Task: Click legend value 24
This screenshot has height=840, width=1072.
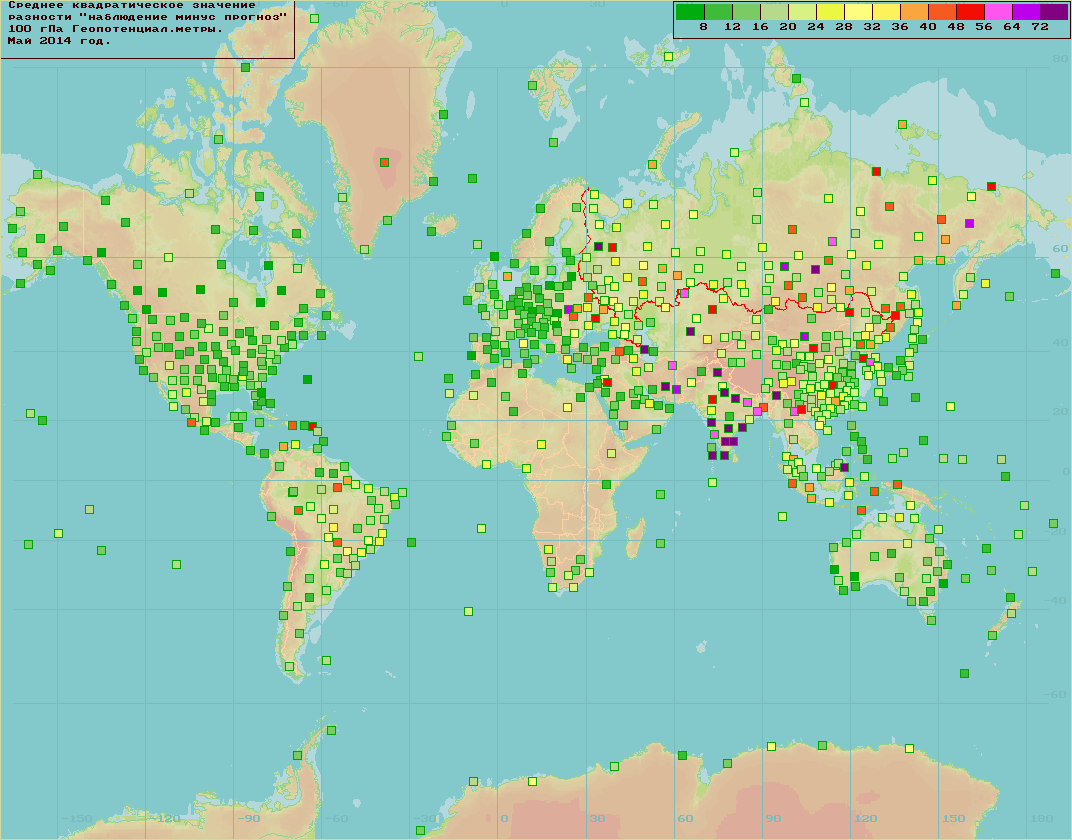Action: (x=816, y=27)
